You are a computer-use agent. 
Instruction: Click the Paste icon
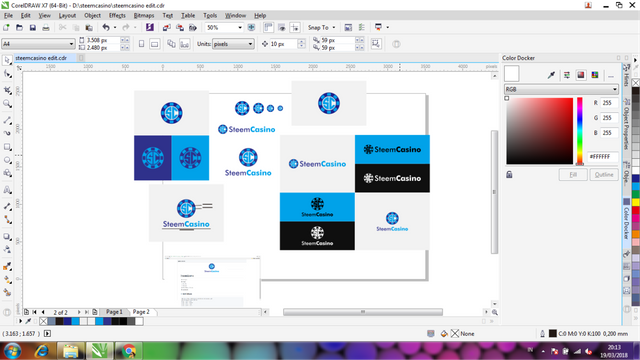click(x=89, y=27)
